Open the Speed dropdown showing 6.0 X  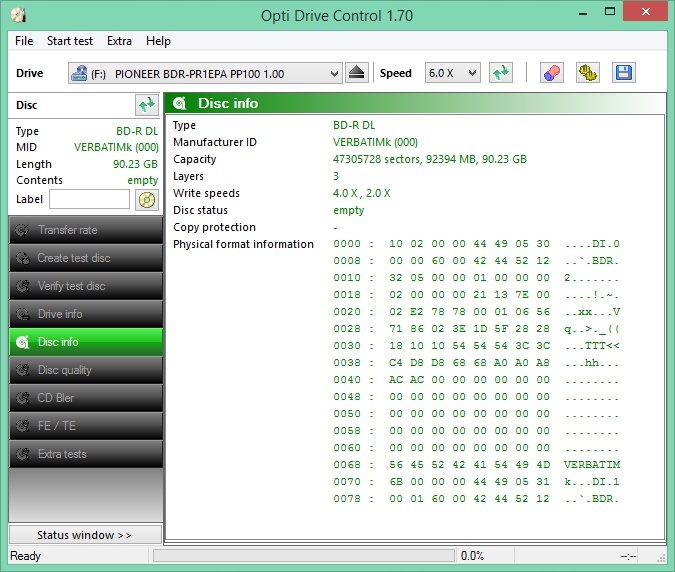coord(452,73)
